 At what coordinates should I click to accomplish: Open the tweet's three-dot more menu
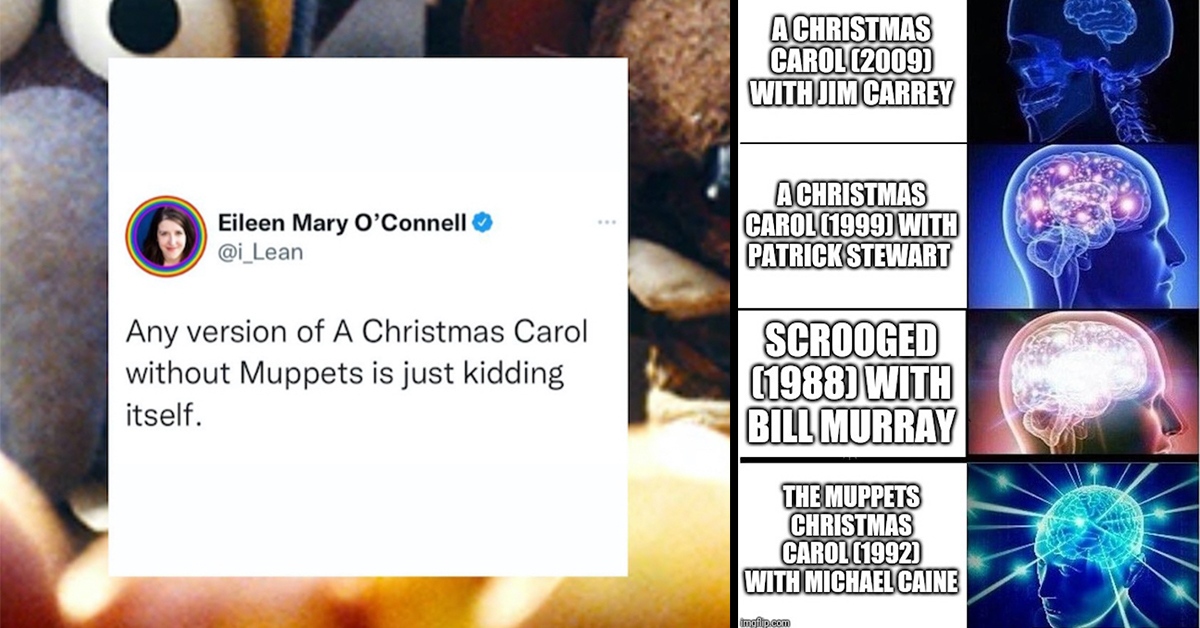pos(606,222)
